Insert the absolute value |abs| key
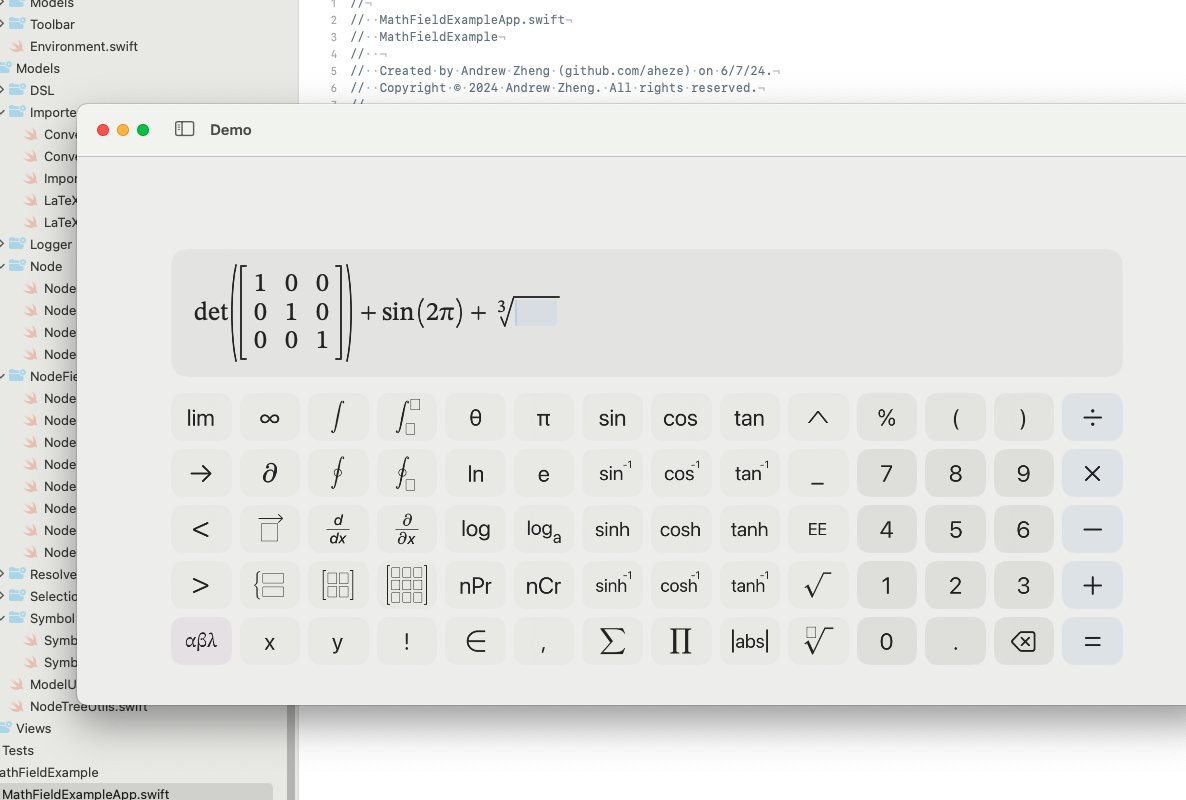The width and height of the screenshot is (1186, 800). tap(749, 641)
